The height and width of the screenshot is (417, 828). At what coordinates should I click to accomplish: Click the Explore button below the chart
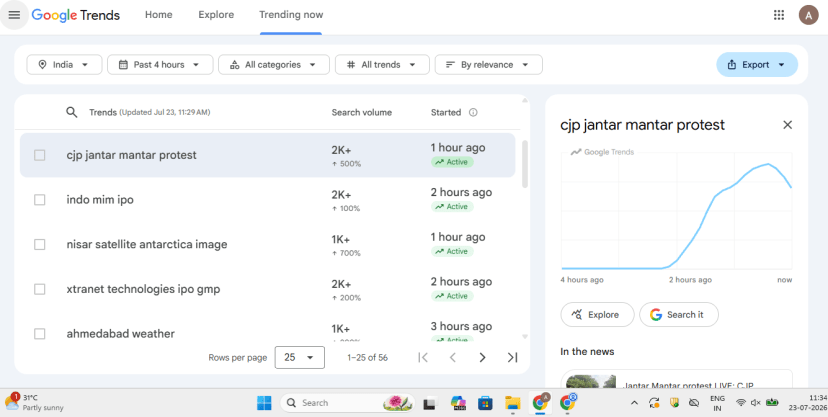point(597,315)
